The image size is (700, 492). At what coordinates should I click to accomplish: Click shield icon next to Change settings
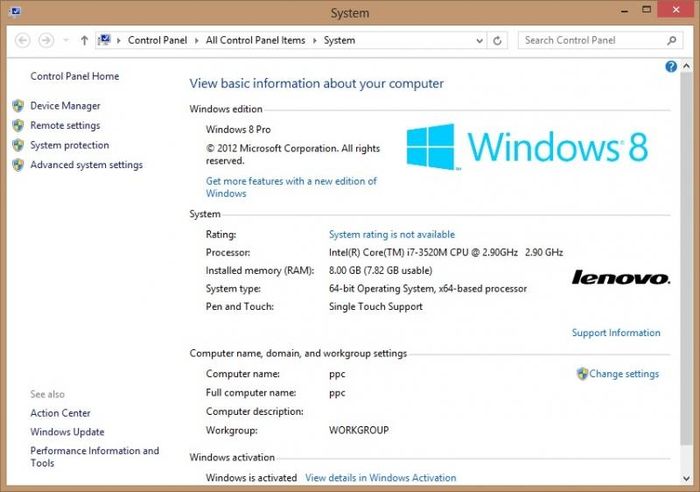tap(582, 374)
